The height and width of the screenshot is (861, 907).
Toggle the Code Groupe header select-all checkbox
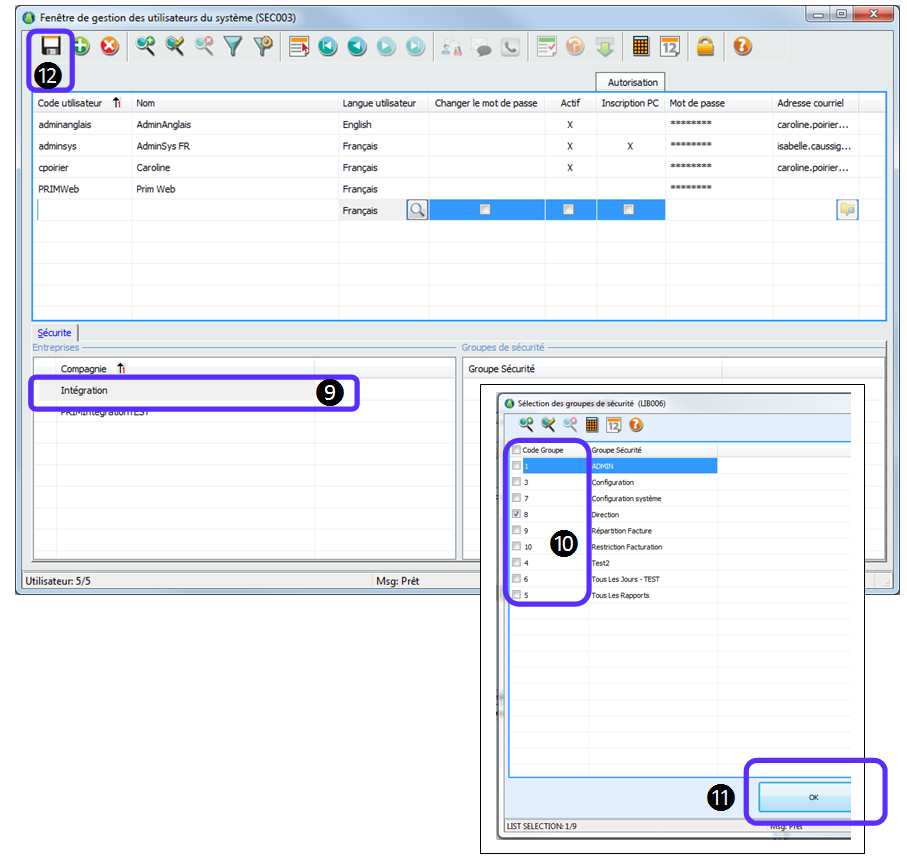[x=516, y=450]
